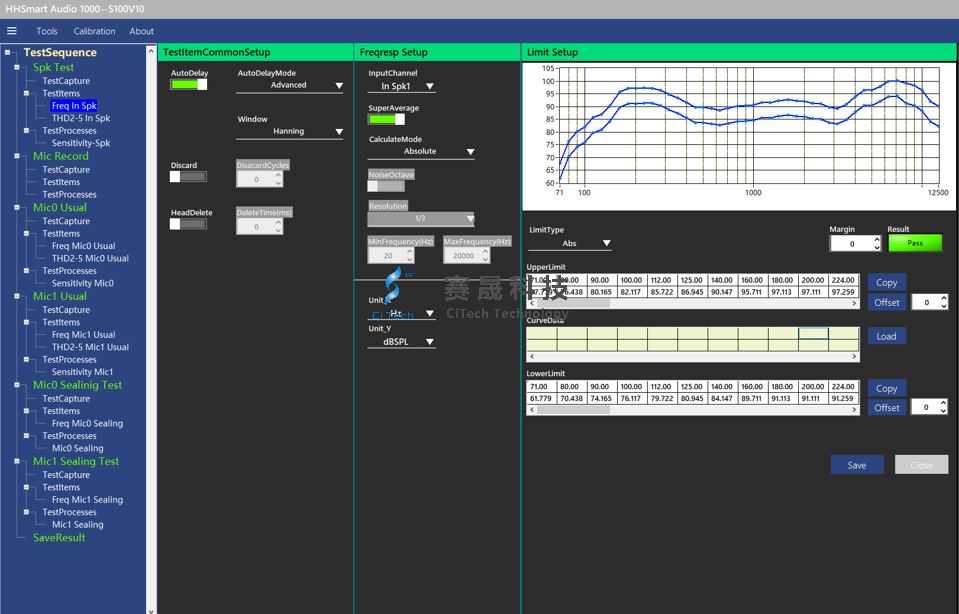This screenshot has height=614, width=959.
Task: Select Freq Mic0 Sealing tree item
Action: point(87,423)
